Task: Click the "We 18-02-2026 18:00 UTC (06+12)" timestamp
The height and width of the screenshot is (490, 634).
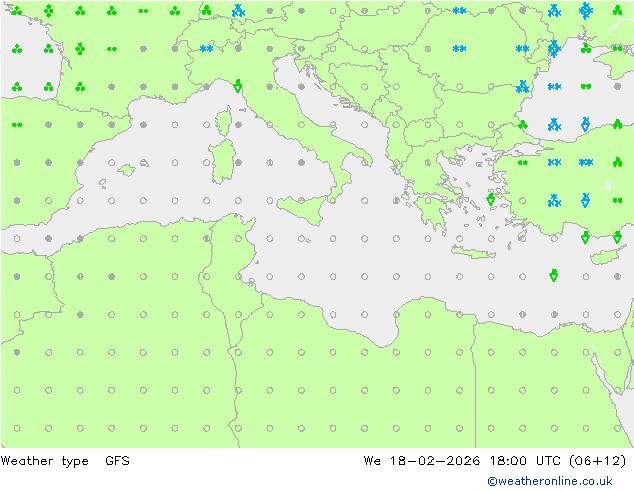Action: coord(495,460)
